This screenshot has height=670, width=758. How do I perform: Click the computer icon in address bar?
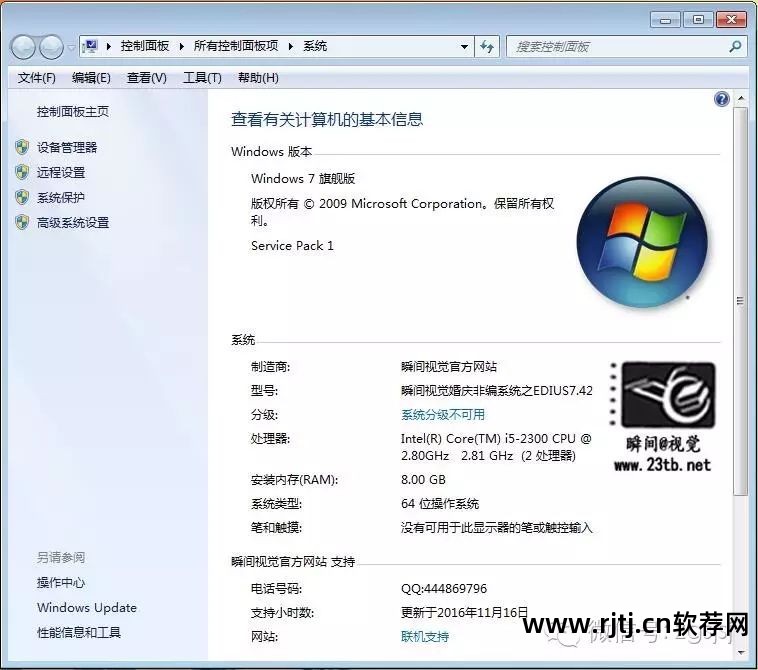click(x=90, y=46)
